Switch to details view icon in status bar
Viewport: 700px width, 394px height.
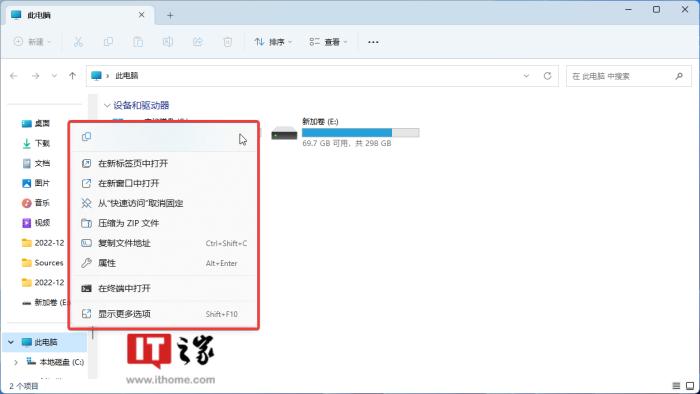[676, 386]
